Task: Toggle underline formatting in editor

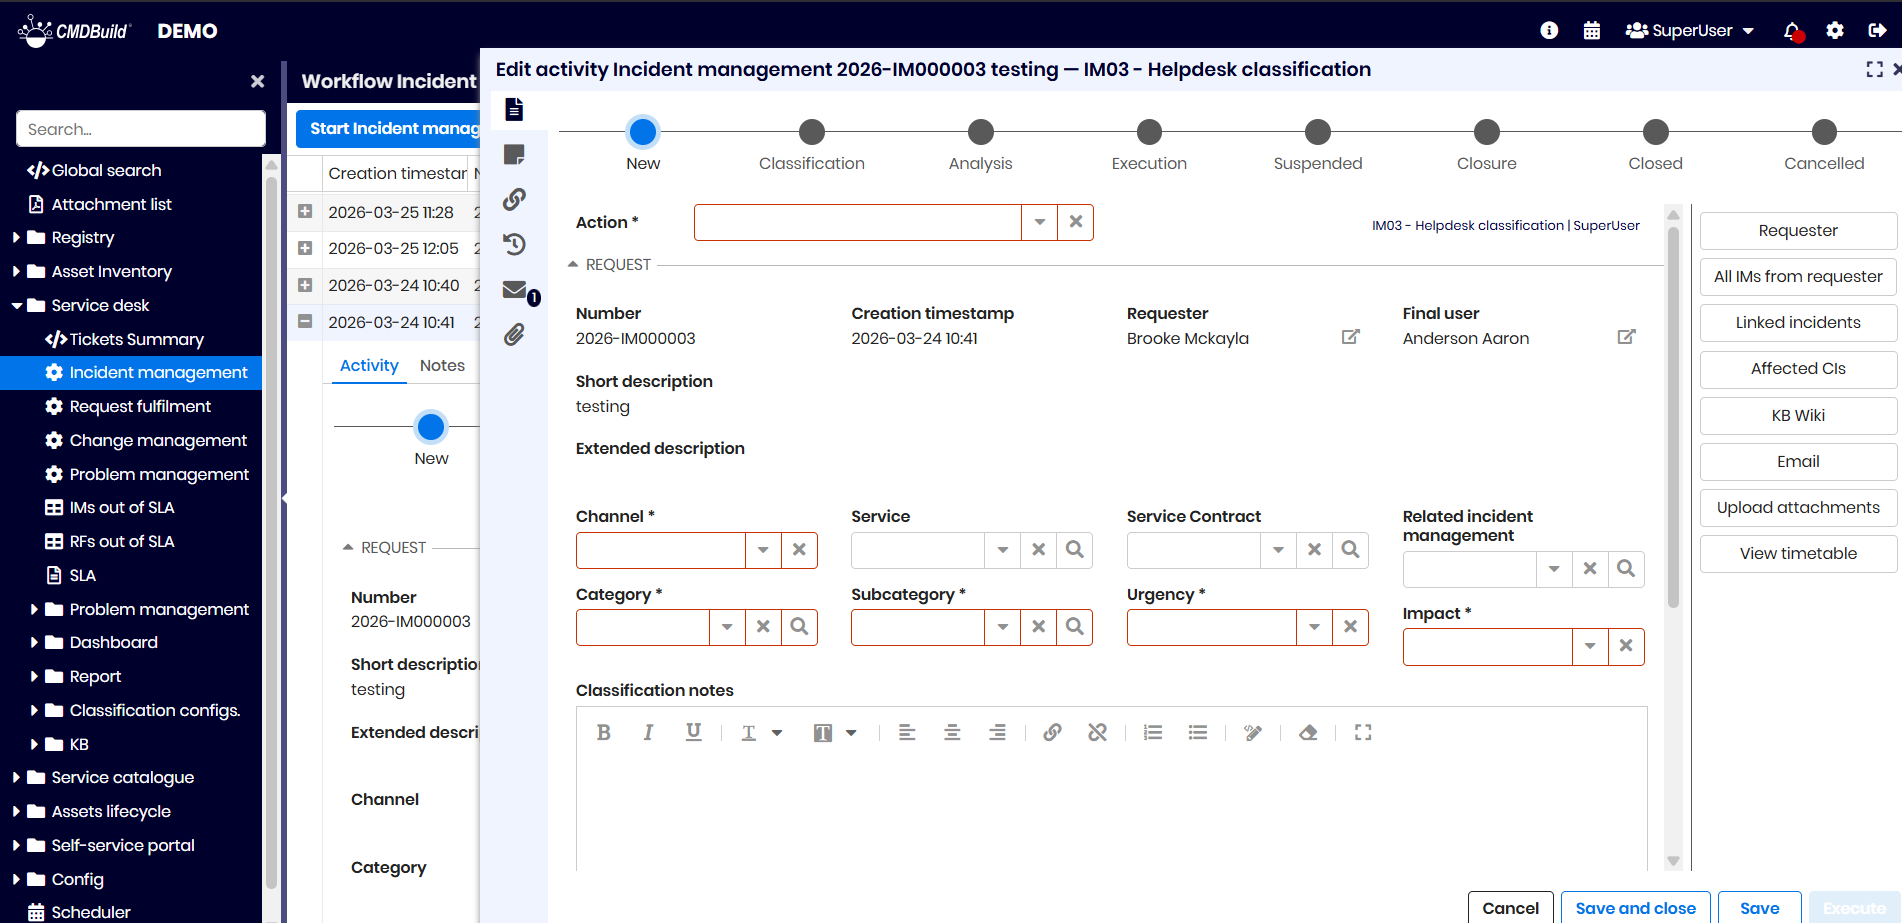Action: pyautogui.click(x=693, y=733)
